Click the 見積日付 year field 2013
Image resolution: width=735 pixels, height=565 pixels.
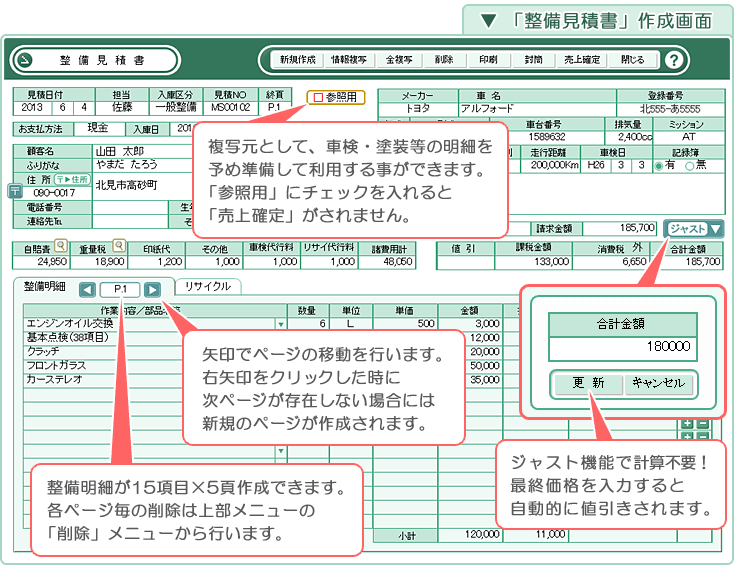tap(32, 107)
